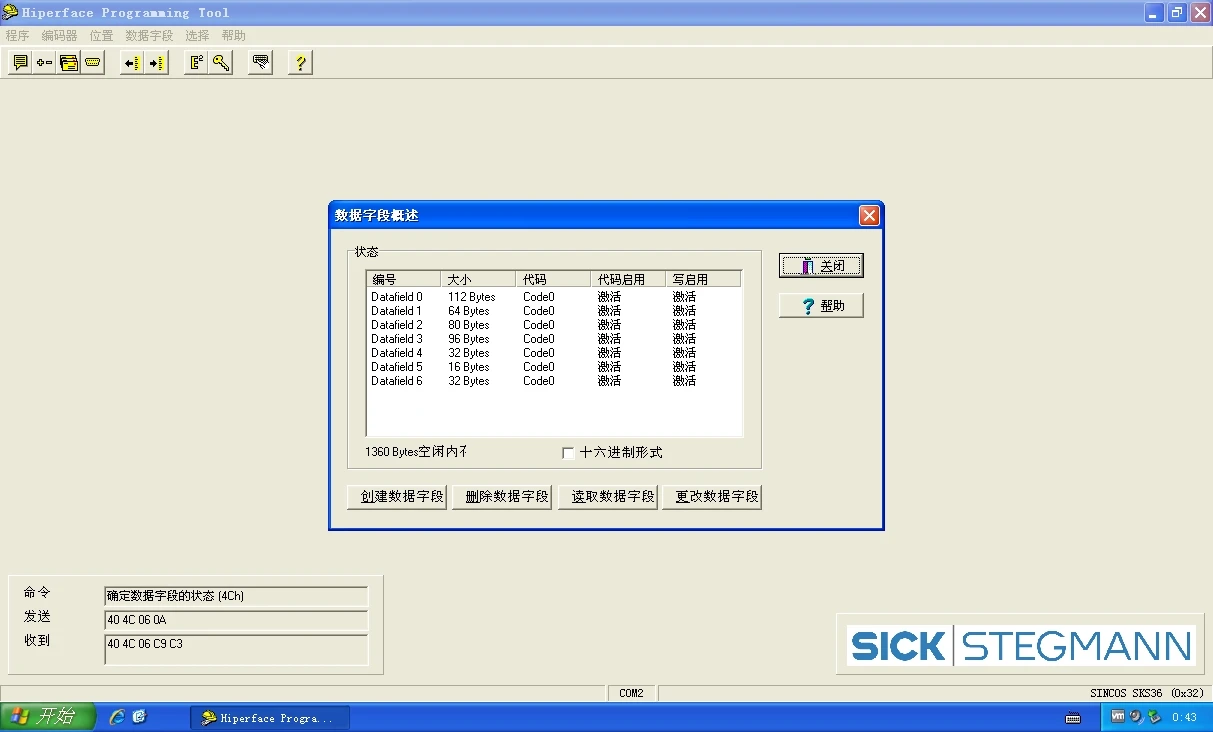
Task: Click the 读取数据字段 button
Action: point(607,496)
